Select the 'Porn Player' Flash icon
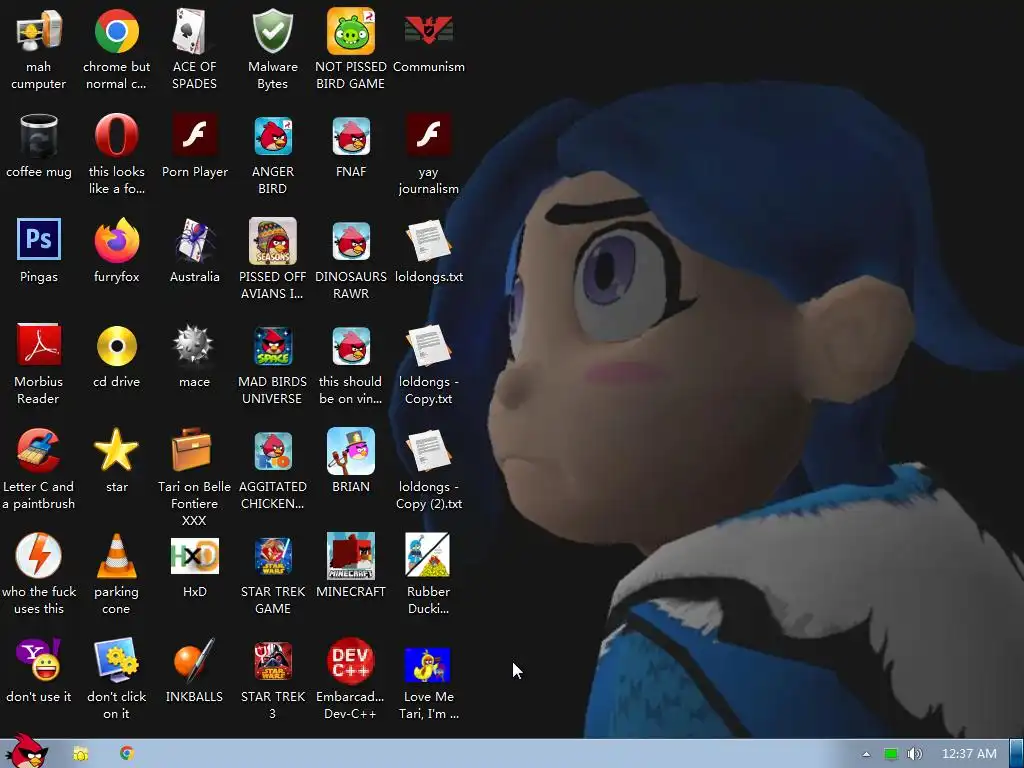 (194, 135)
